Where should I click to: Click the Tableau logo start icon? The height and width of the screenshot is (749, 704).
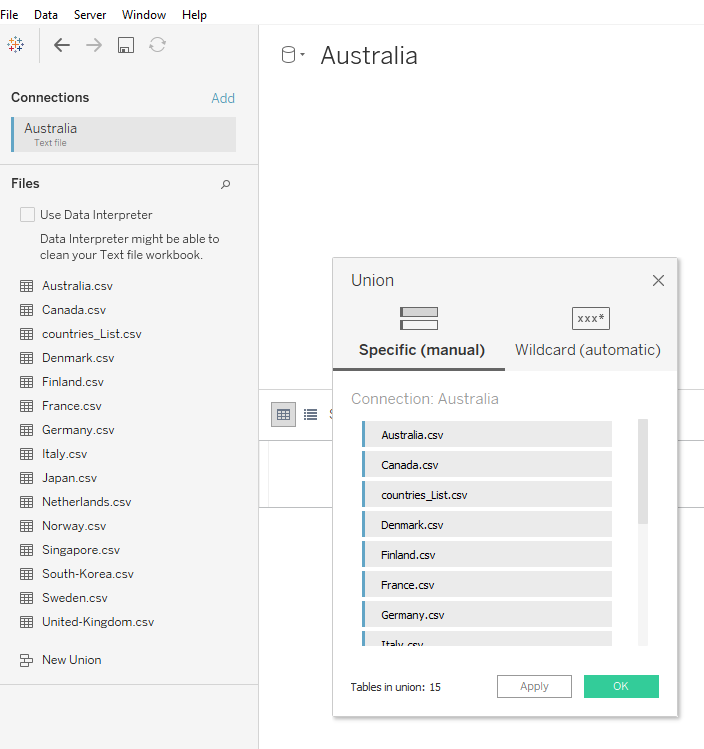[15, 45]
